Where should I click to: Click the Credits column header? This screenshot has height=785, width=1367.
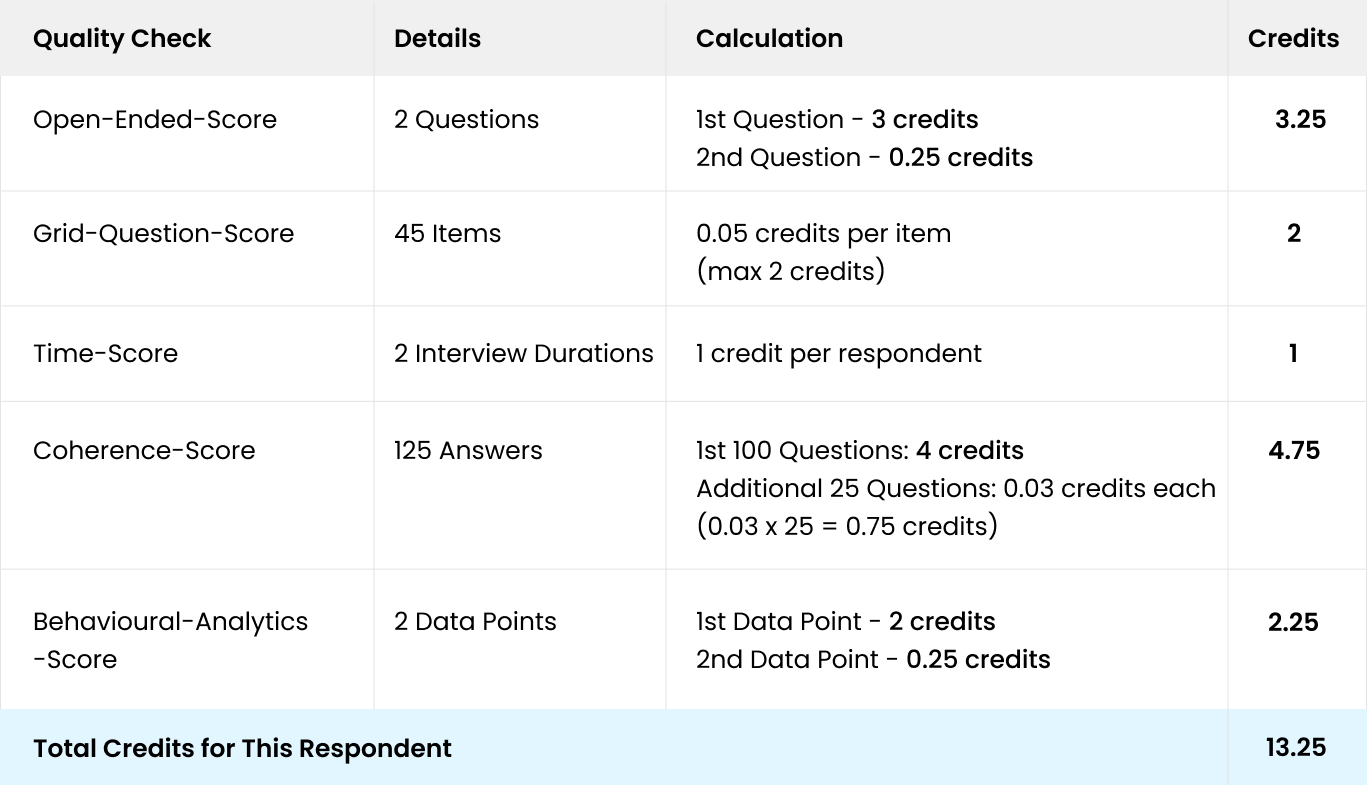click(x=1293, y=38)
